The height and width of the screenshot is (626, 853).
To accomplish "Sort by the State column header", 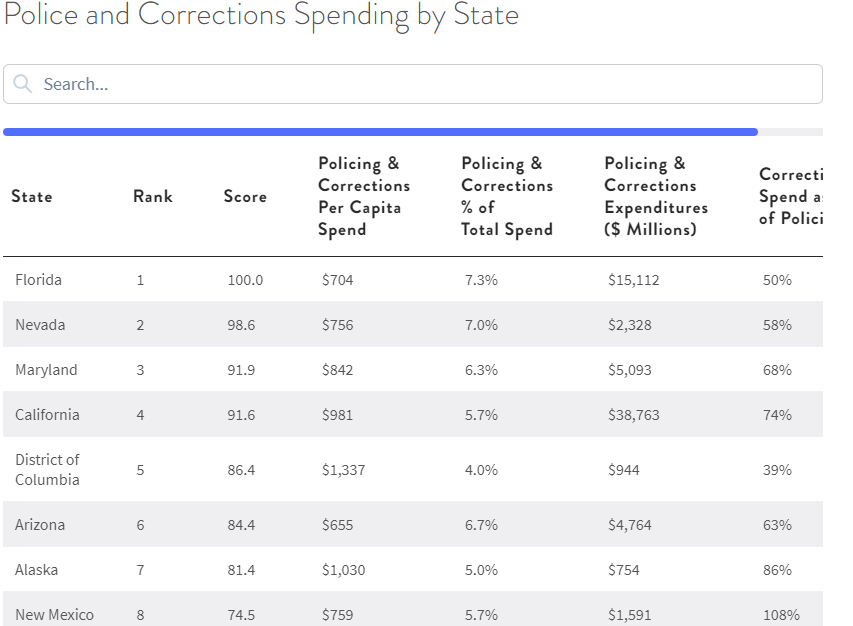I will point(32,197).
